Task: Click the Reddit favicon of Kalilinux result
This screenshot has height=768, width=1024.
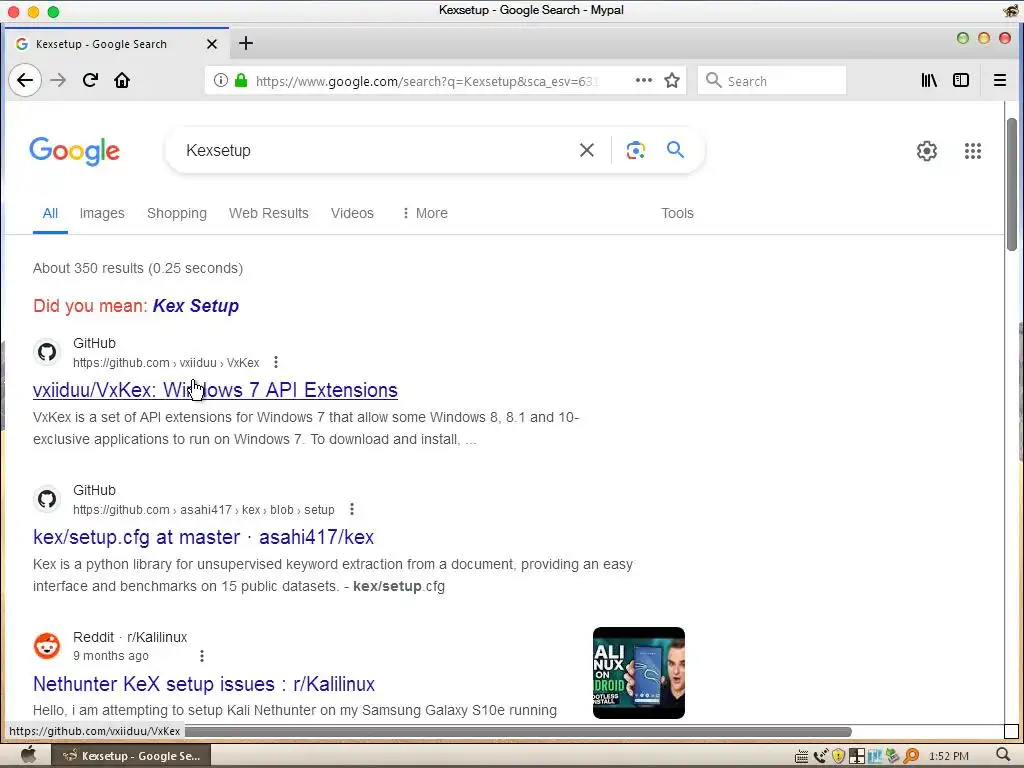Action: pyautogui.click(x=47, y=646)
